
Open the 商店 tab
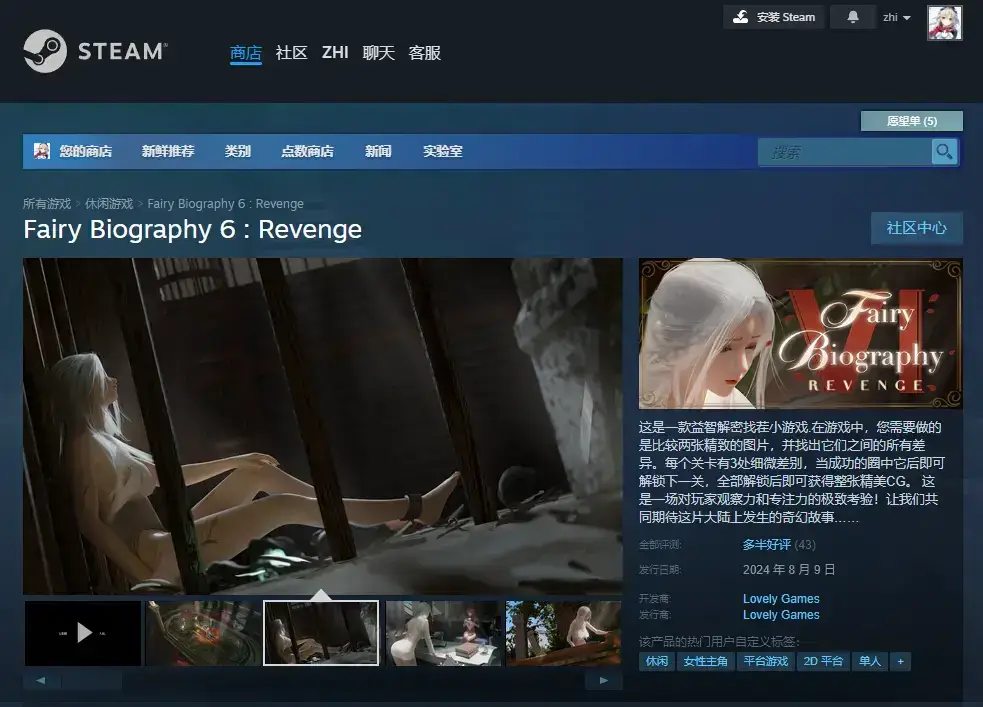246,53
